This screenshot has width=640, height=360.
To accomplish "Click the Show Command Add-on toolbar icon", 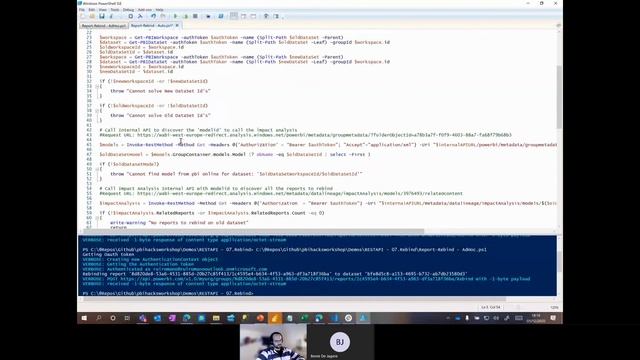I will tap(276, 16).
